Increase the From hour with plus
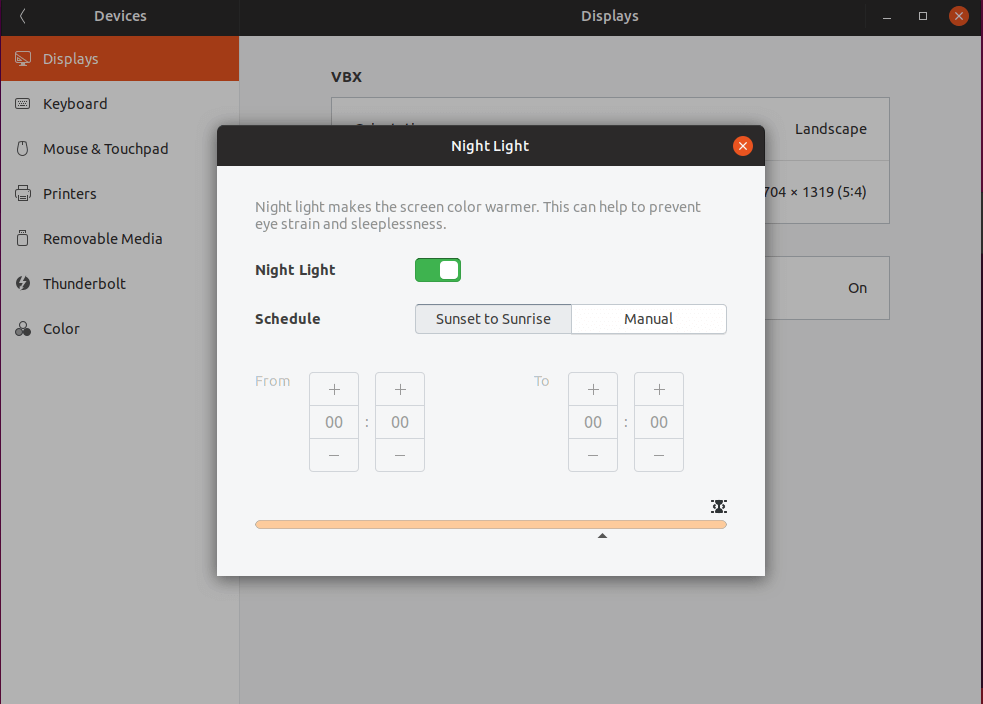 [334, 389]
